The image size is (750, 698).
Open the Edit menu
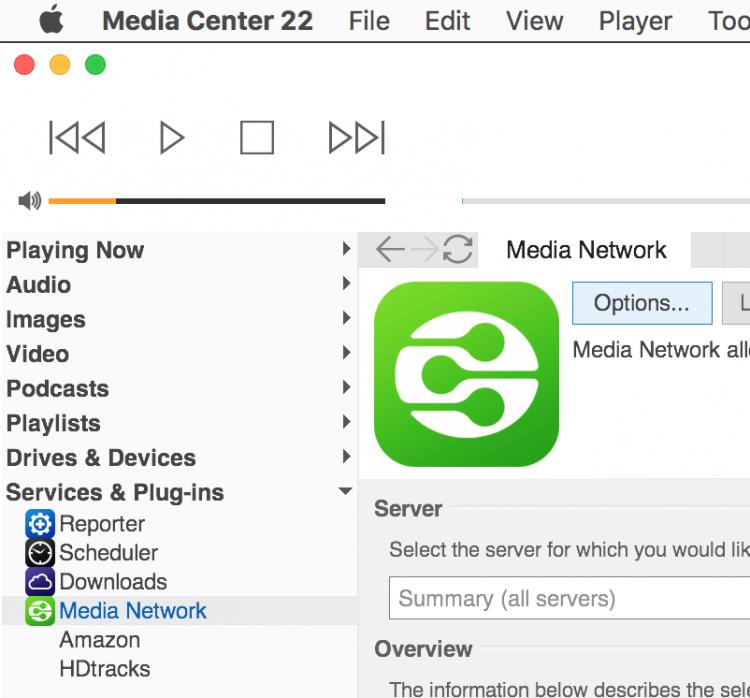coord(447,21)
